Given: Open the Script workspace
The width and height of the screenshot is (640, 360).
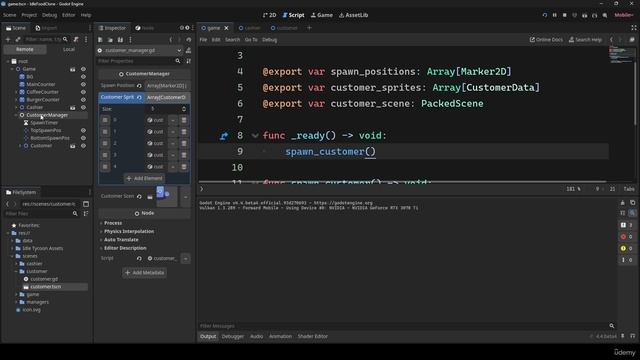Looking at the screenshot, I should tap(293, 15).
